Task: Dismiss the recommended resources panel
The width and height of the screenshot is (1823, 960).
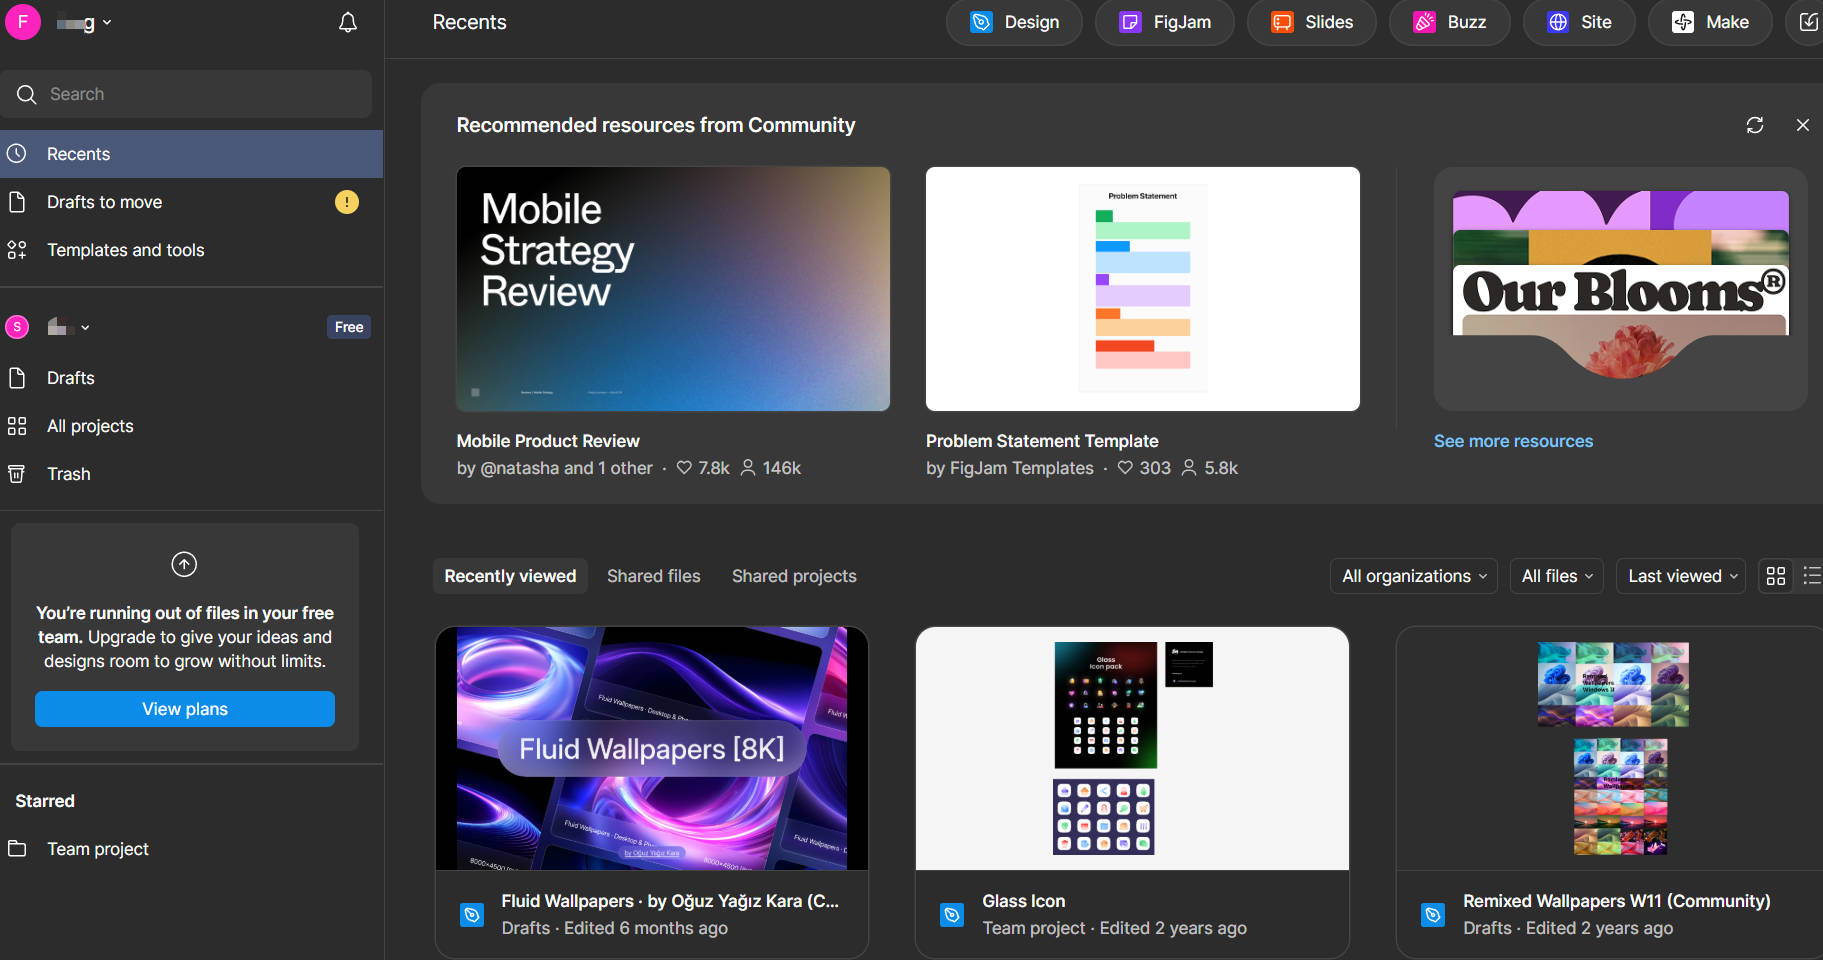Action: pyautogui.click(x=1802, y=125)
